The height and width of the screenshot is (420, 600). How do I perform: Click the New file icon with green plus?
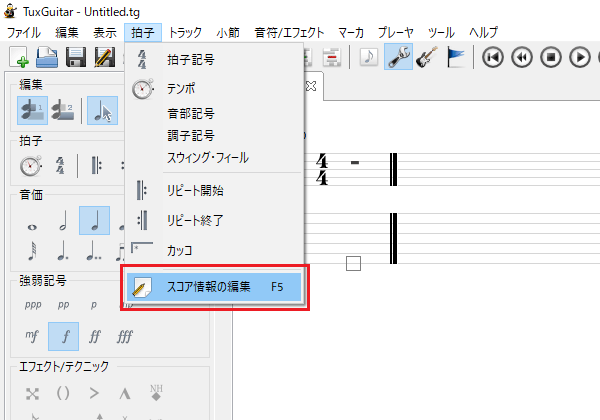pos(19,57)
